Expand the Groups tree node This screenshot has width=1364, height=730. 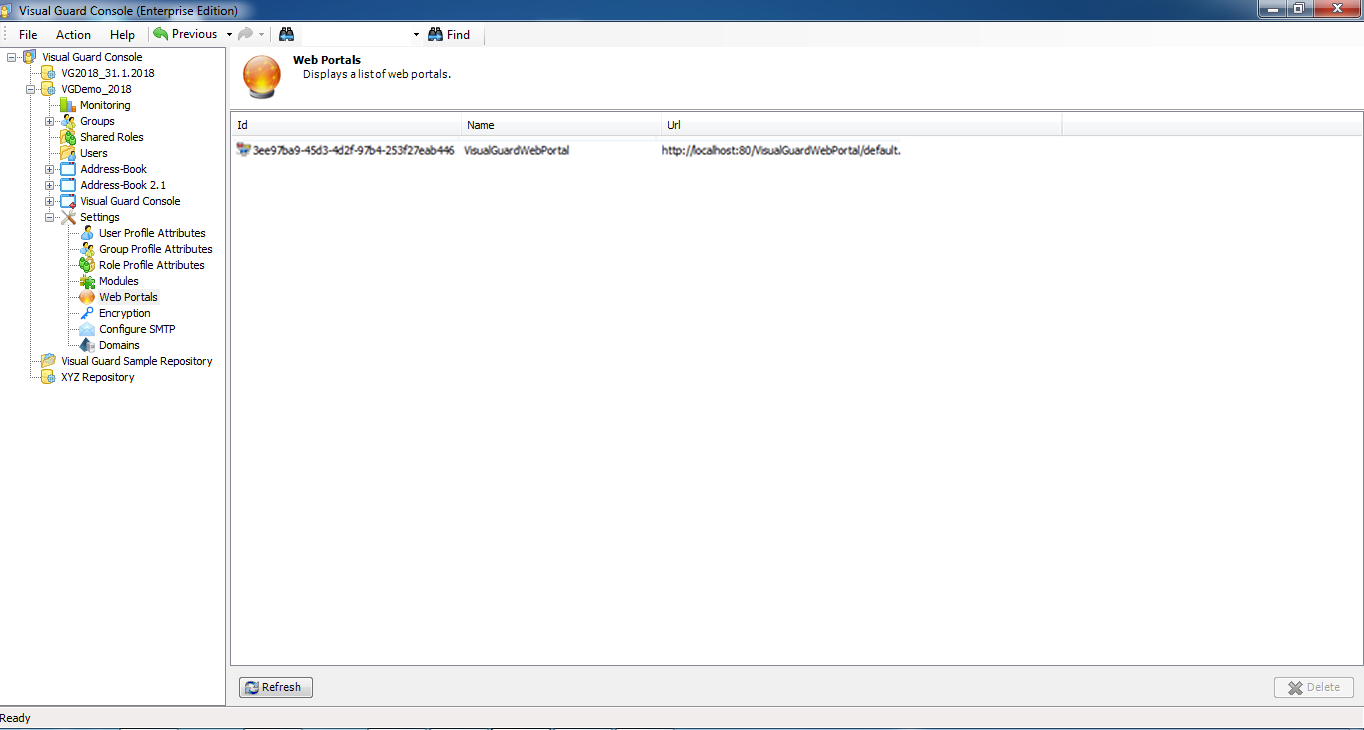[49, 121]
